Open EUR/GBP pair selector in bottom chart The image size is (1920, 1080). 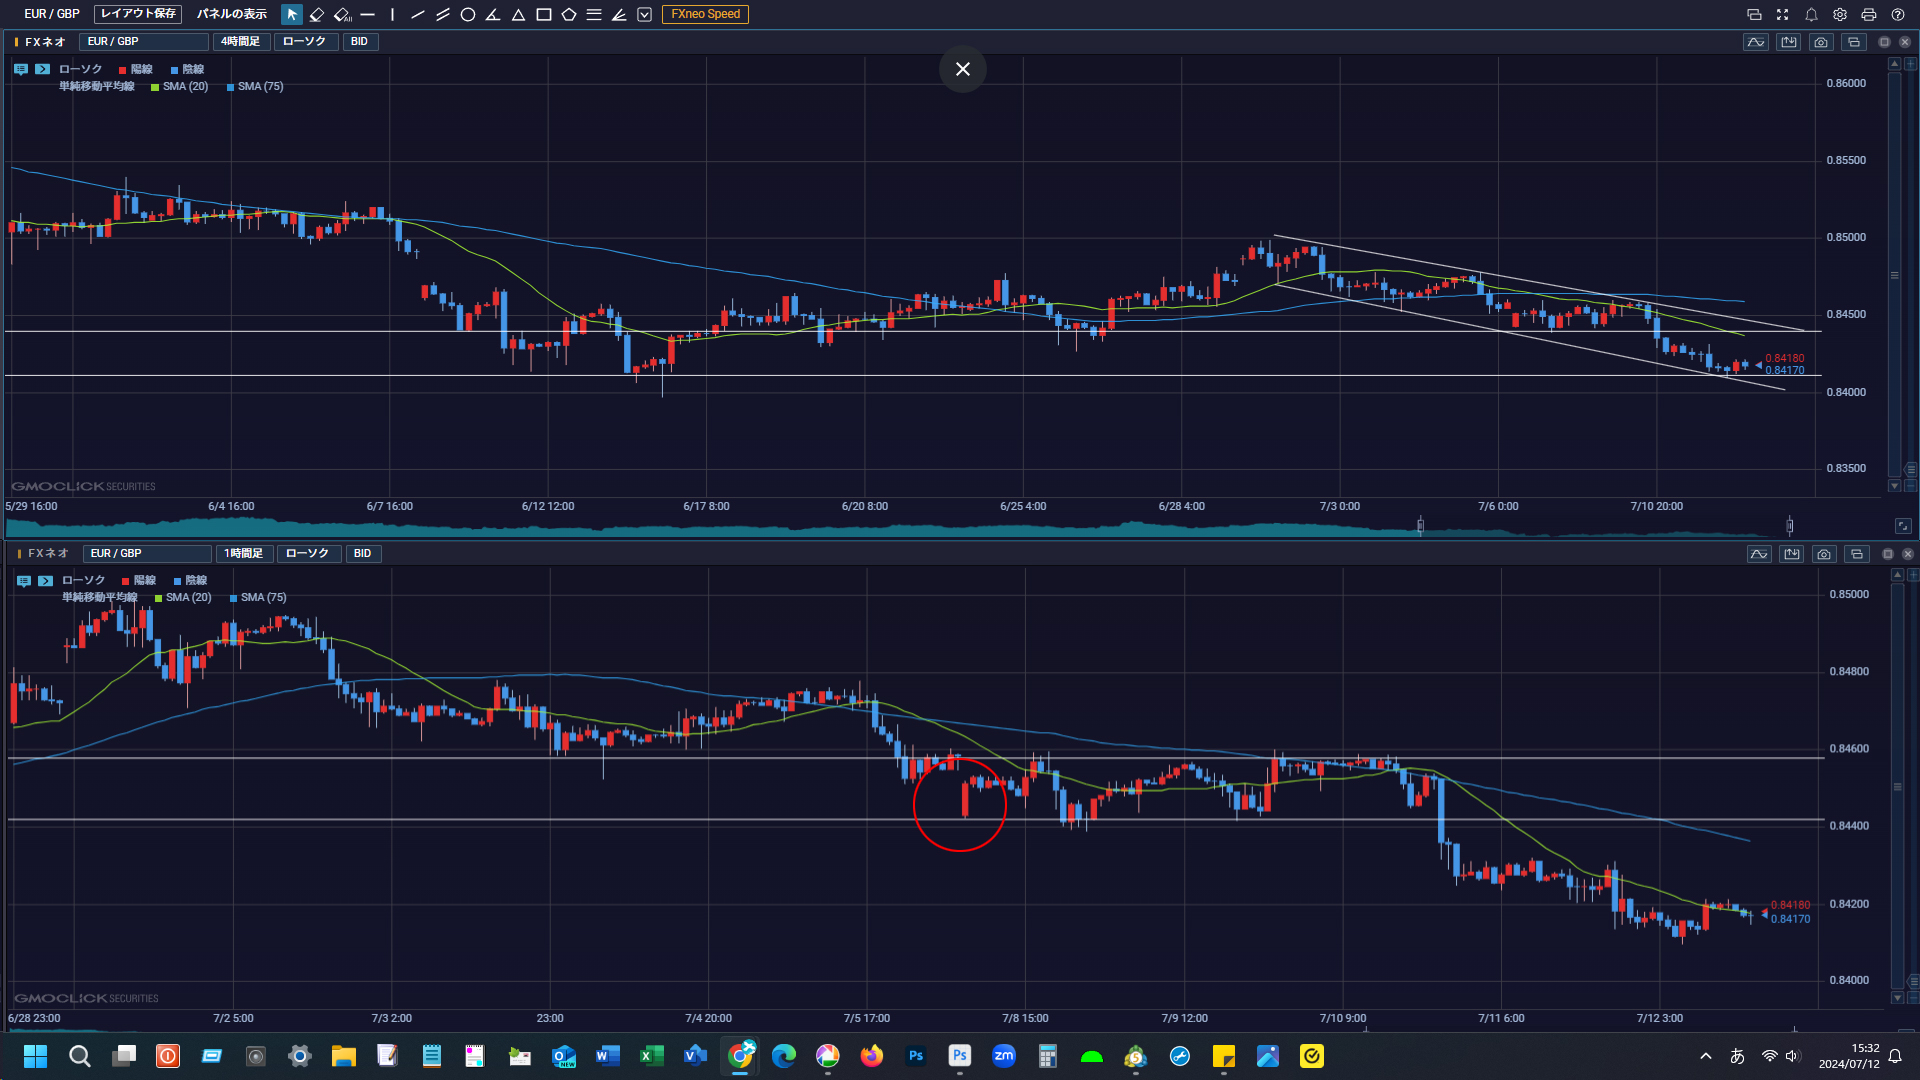(147, 553)
